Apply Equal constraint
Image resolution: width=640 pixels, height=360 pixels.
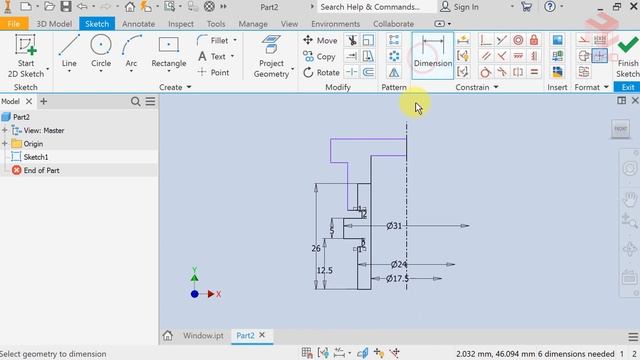click(534, 73)
